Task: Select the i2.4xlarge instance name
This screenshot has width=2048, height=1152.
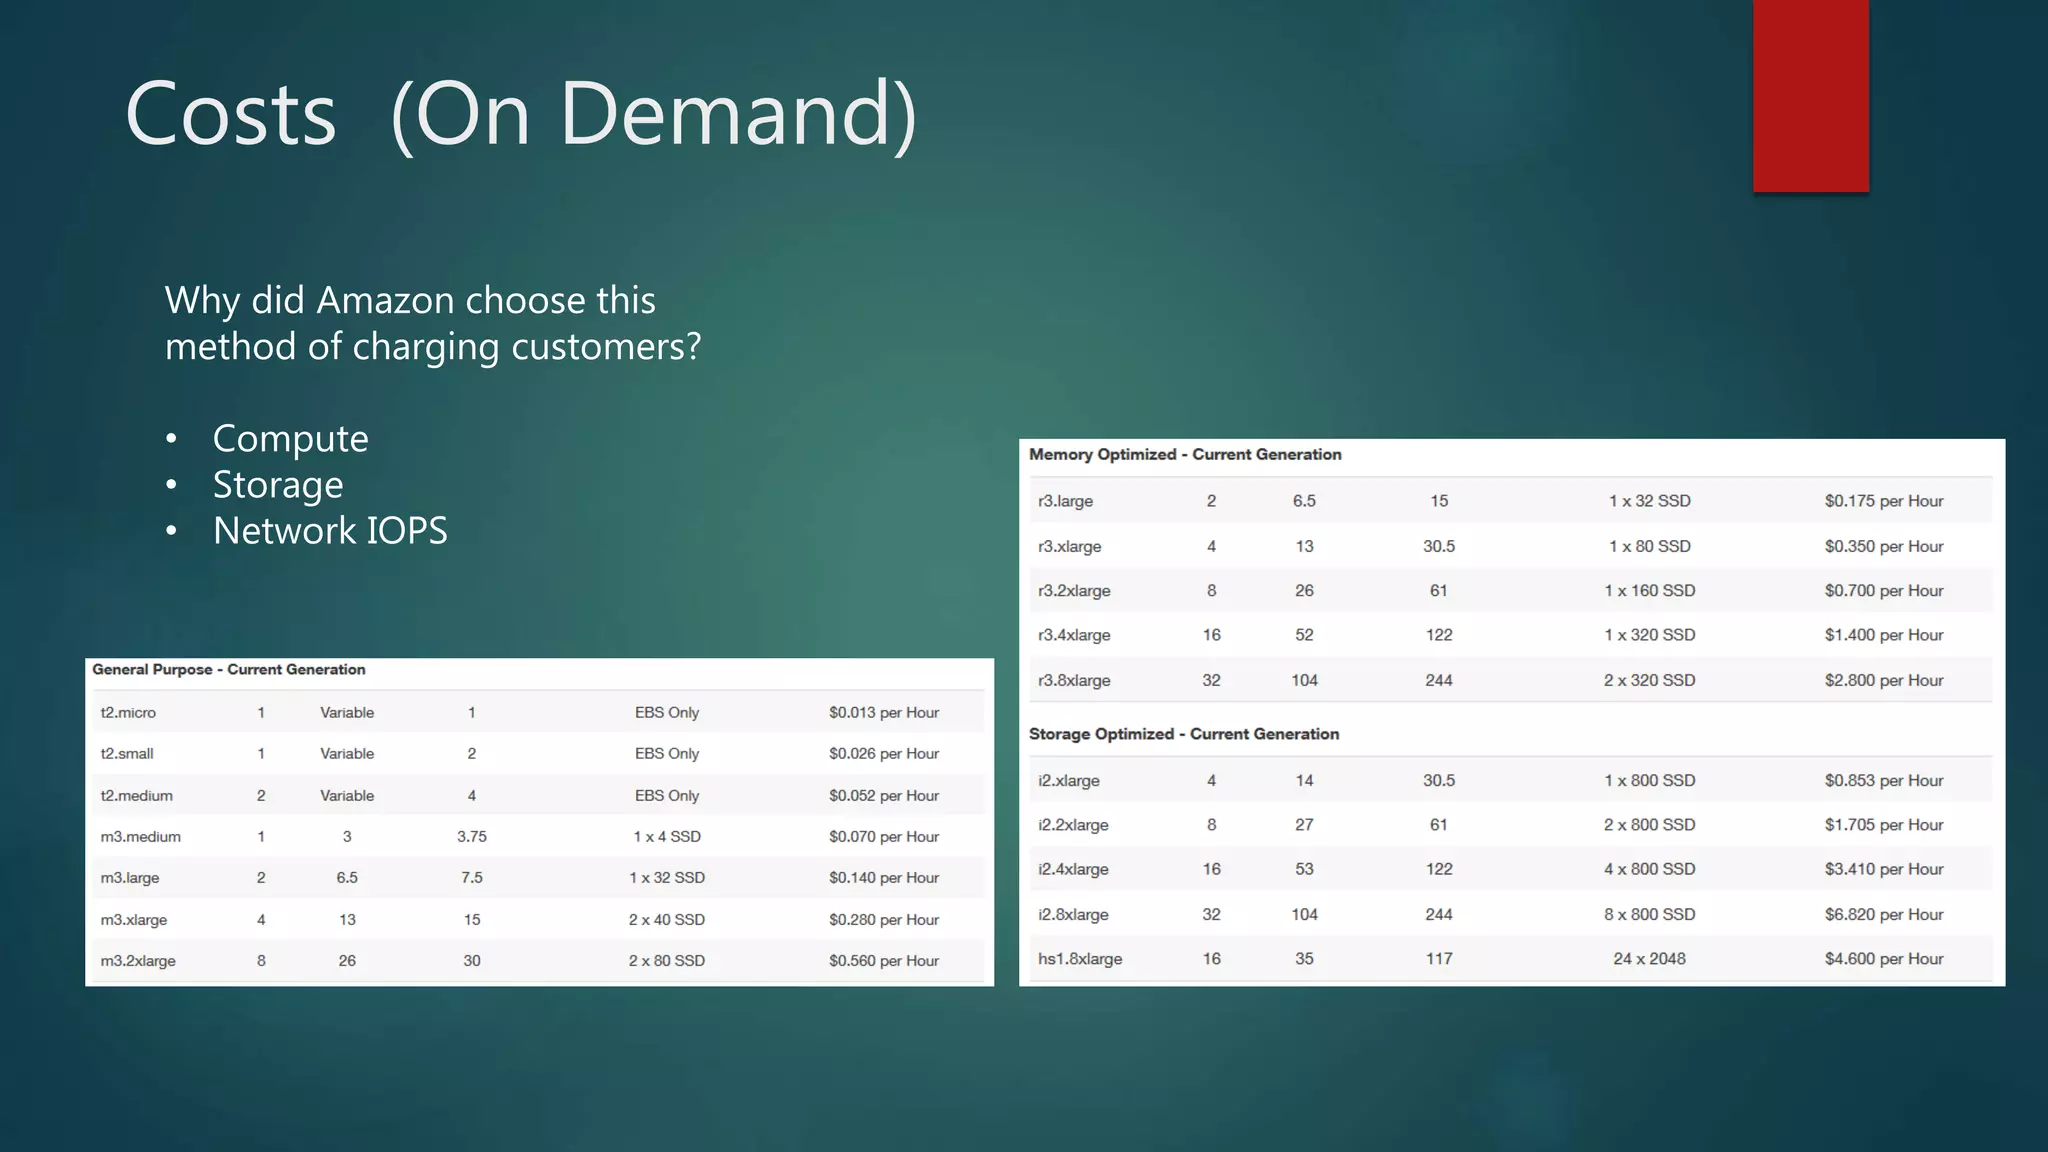Action: [1073, 869]
